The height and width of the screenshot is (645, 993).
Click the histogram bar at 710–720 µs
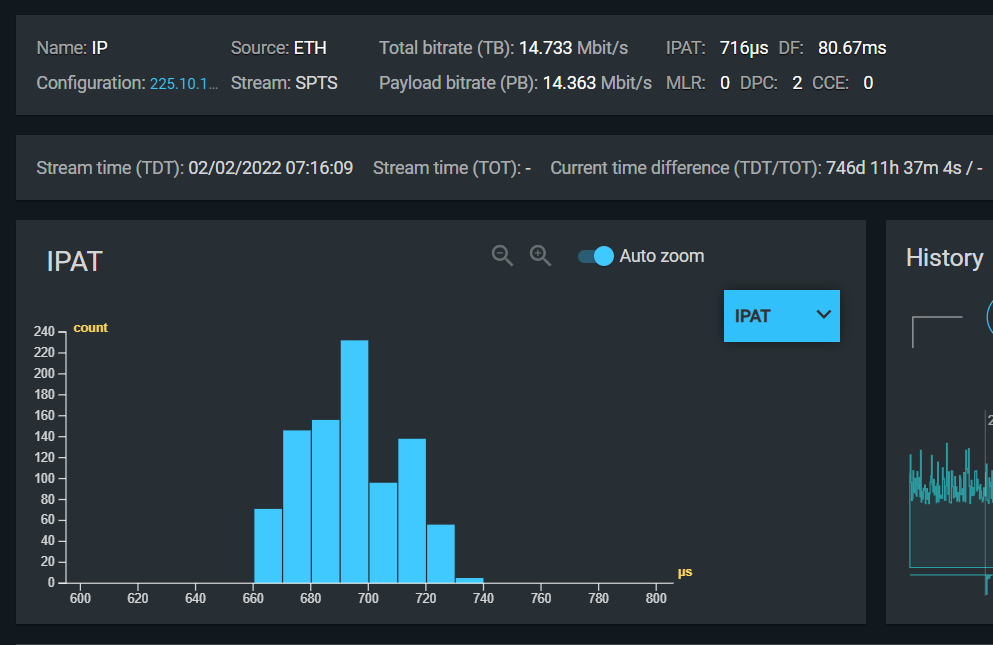(x=412, y=510)
